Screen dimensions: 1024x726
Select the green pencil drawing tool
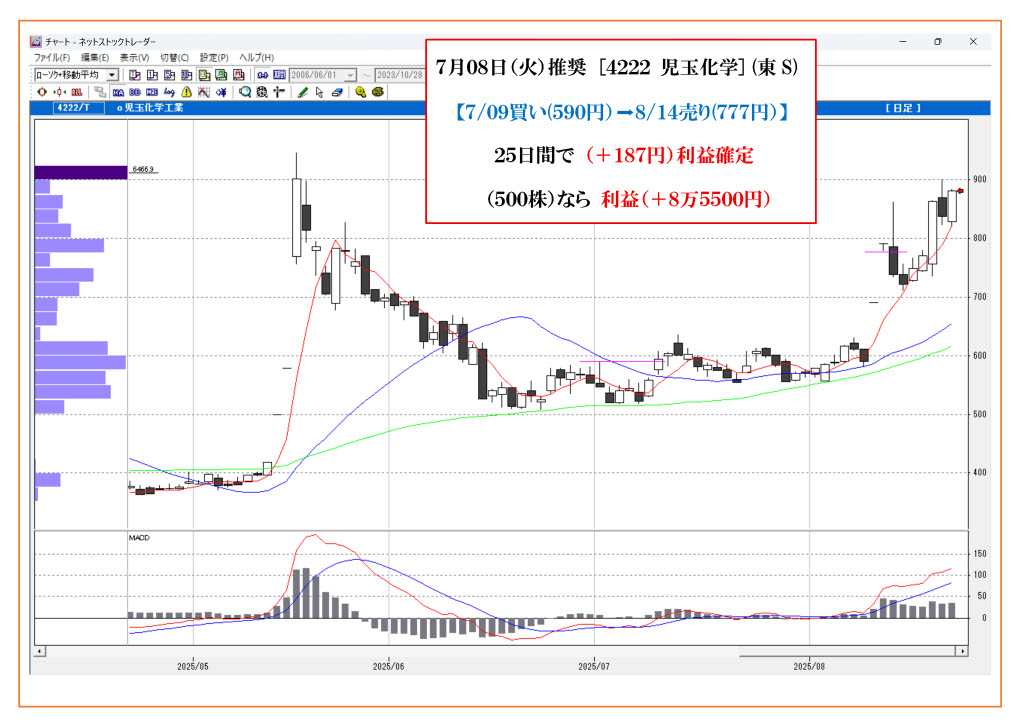tap(302, 92)
